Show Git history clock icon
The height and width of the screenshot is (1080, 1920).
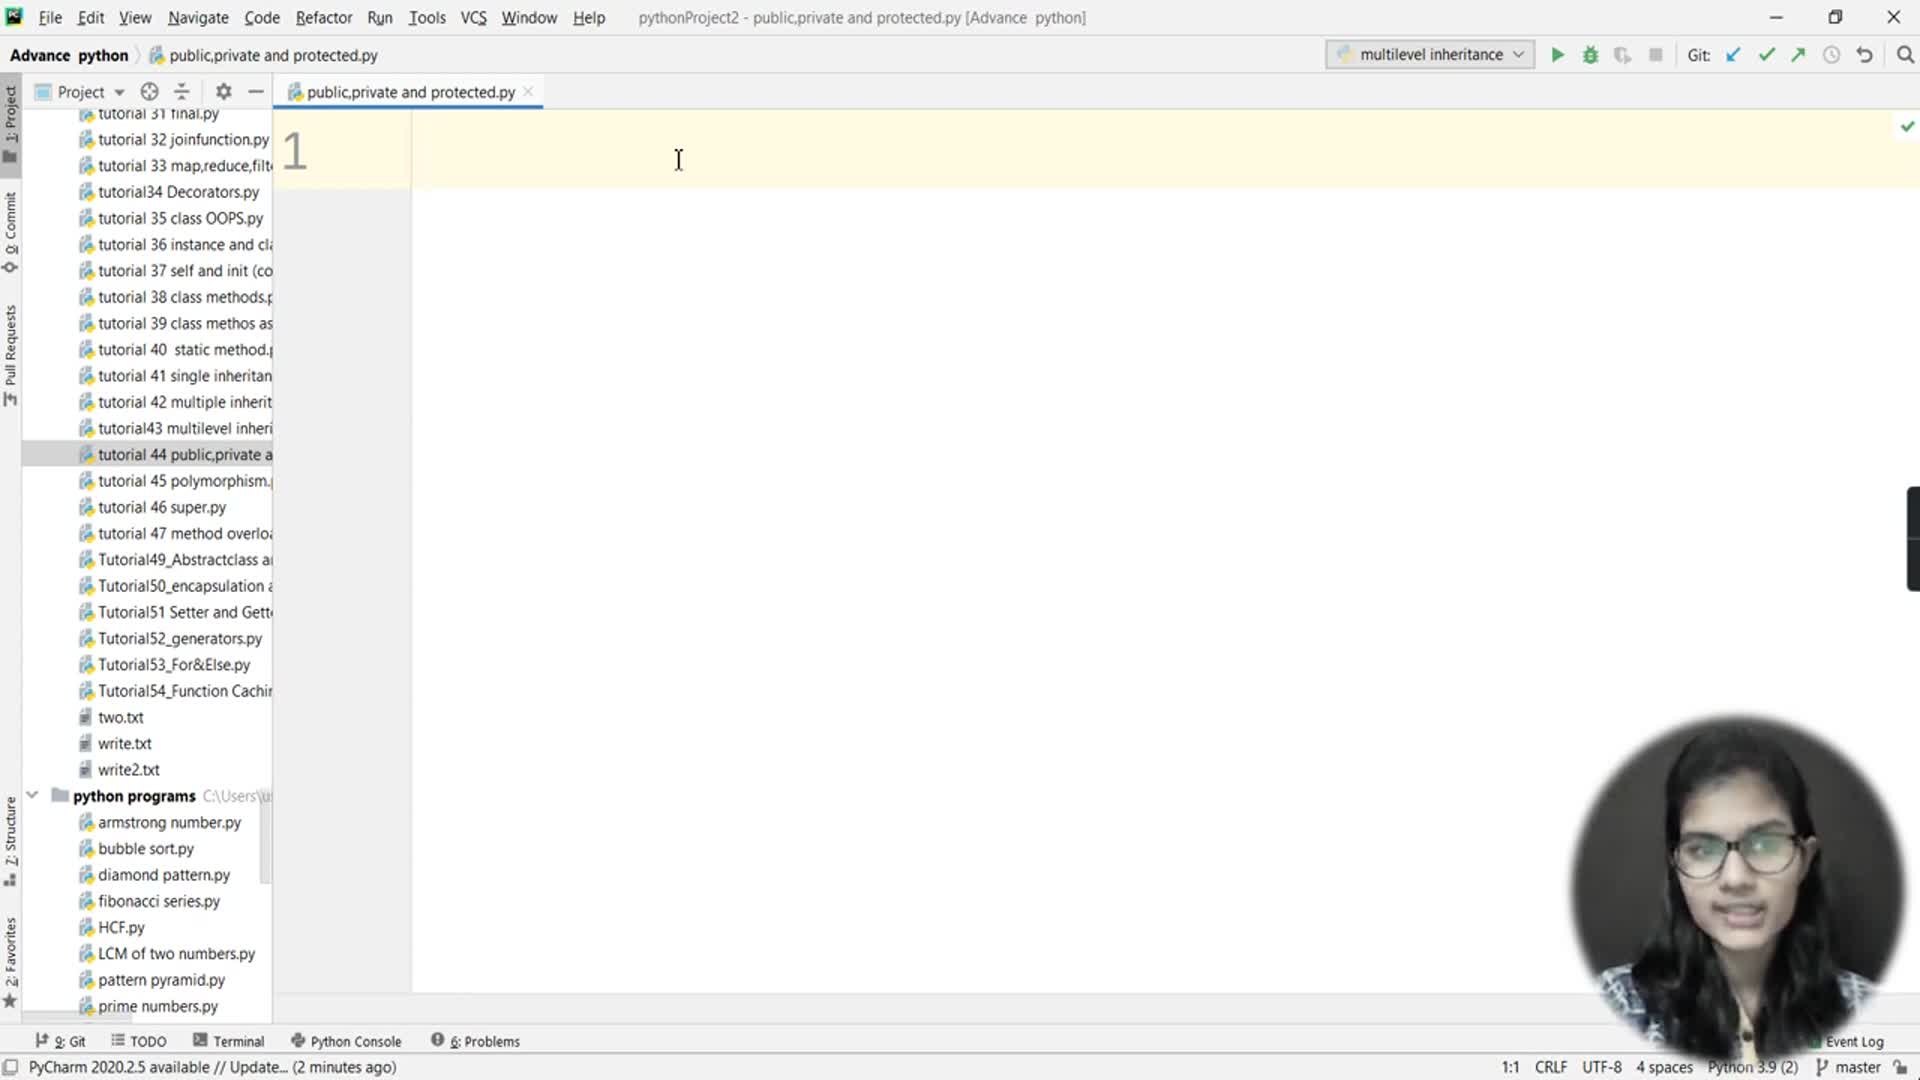(1831, 55)
